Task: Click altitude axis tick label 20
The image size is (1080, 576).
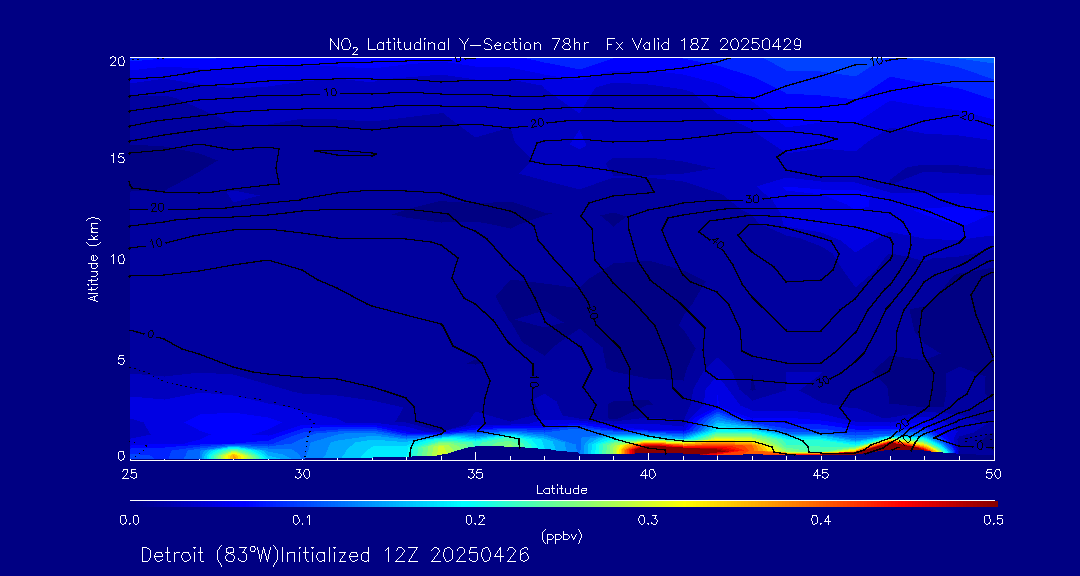Action: 117,61
